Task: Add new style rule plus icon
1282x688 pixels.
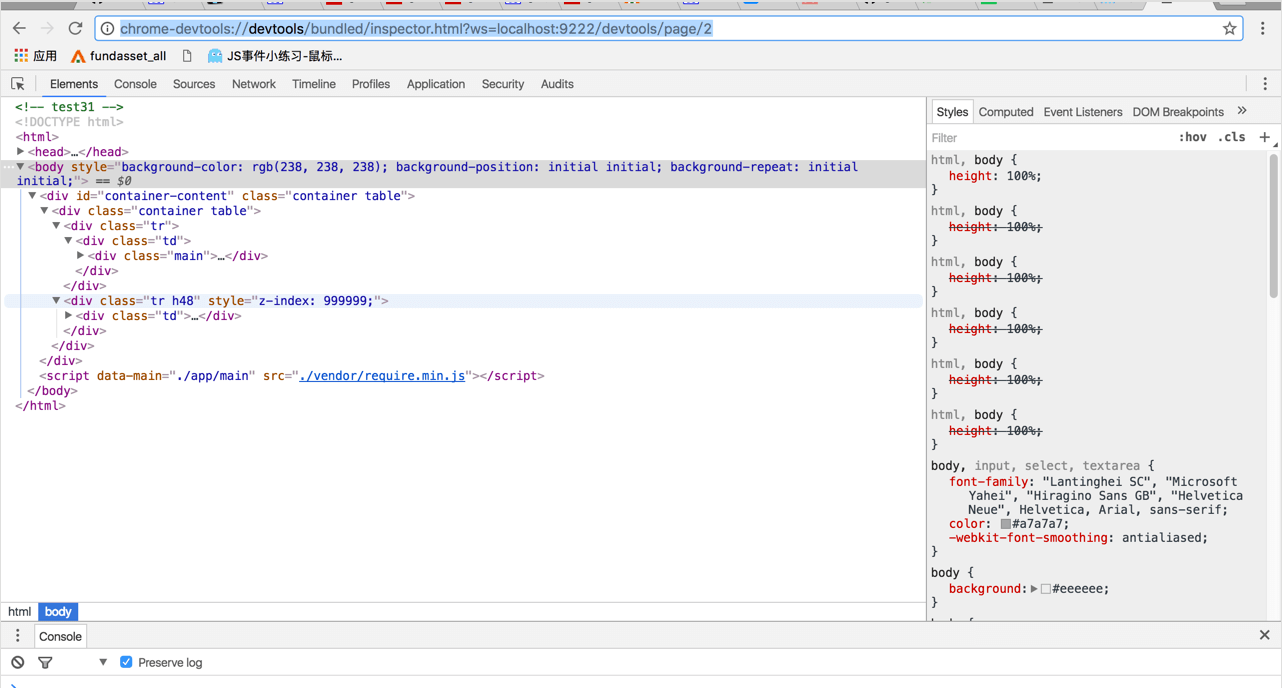Action: [1265, 138]
